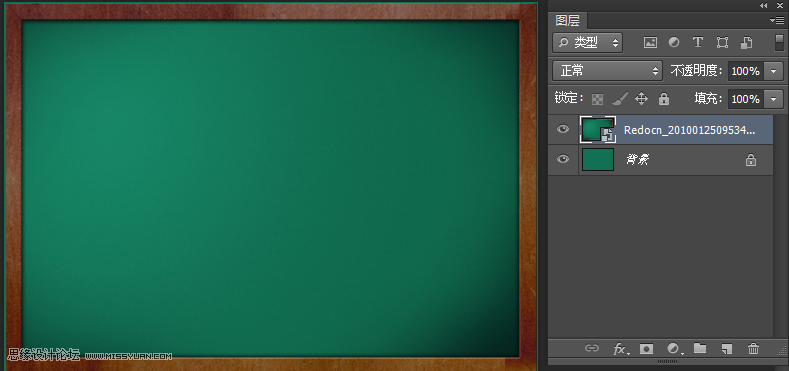Filter layers by shape layer icon
The width and height of the screenshot is (789, 371).
722,43
